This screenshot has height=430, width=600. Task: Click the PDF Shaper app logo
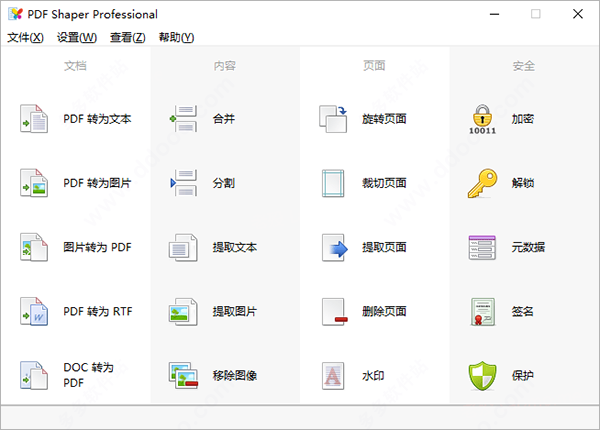(15, 14)
